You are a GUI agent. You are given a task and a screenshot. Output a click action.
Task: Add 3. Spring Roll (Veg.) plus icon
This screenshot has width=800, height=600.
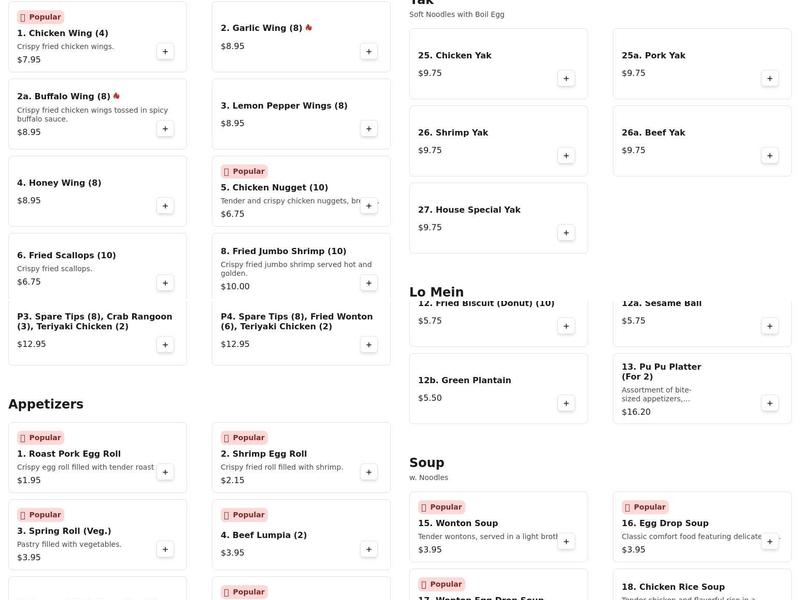pyautogui.click(x=165, y=549)
